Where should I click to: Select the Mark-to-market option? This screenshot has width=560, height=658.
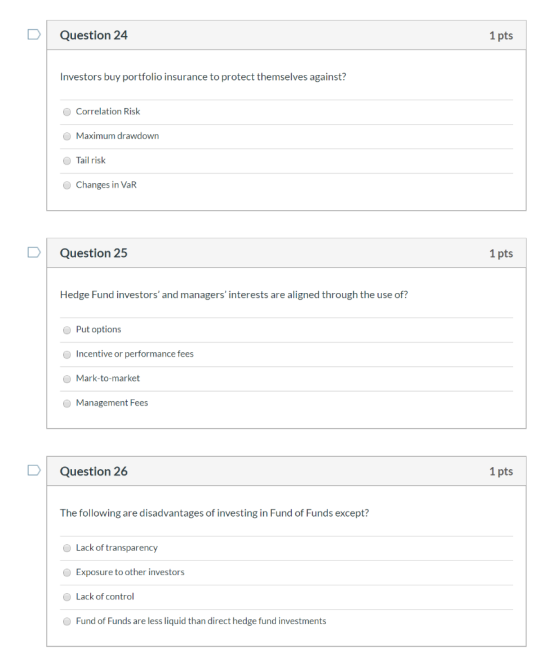(67, 379)
